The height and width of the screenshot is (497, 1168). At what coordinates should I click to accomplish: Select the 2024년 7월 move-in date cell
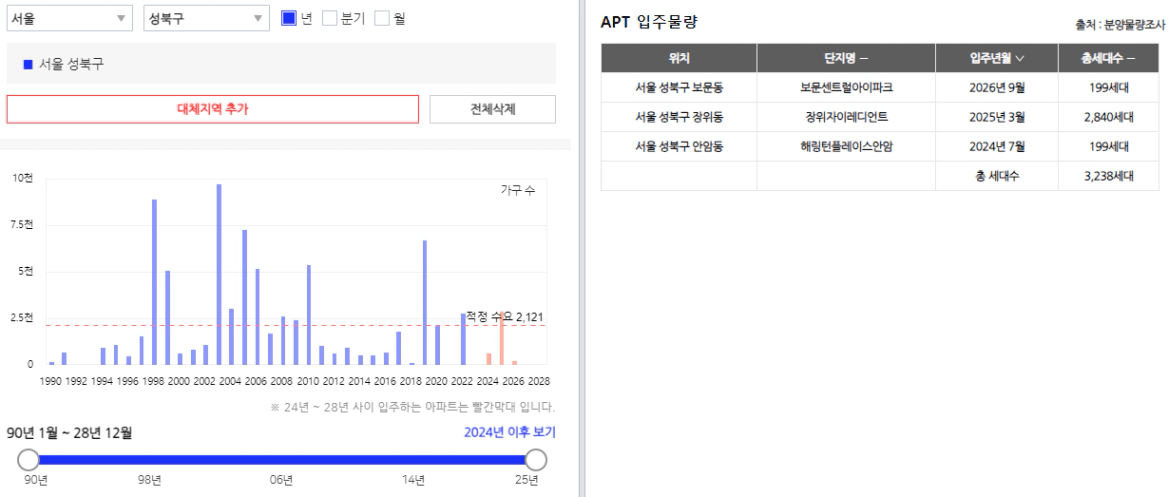coord(997,147)
